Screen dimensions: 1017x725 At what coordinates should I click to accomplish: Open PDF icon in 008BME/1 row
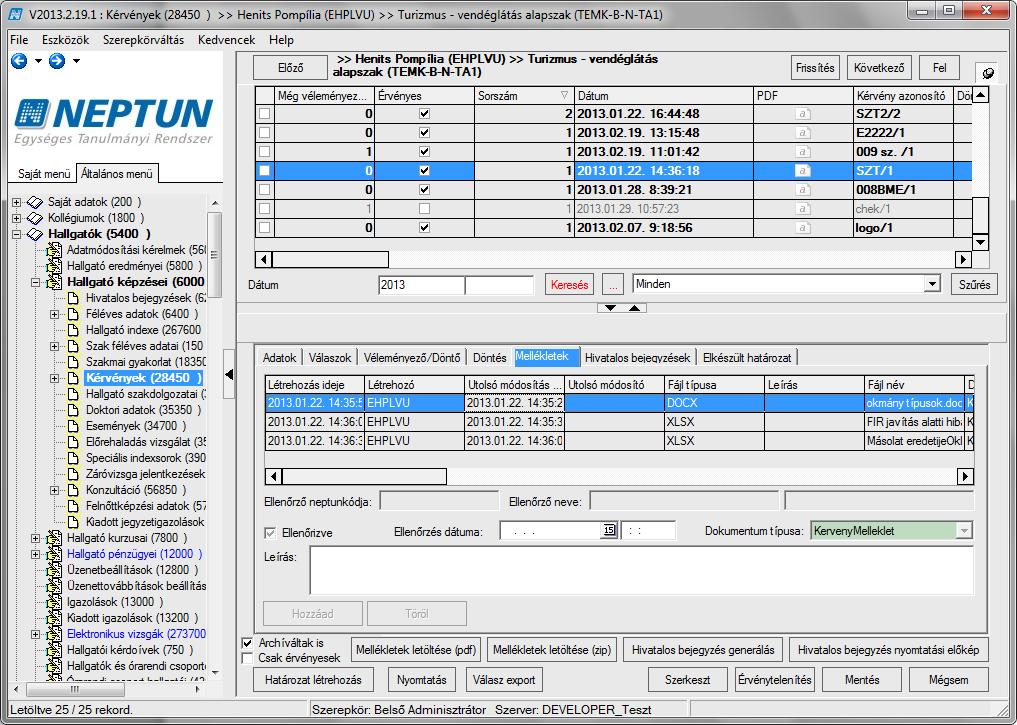pos(803,189)
